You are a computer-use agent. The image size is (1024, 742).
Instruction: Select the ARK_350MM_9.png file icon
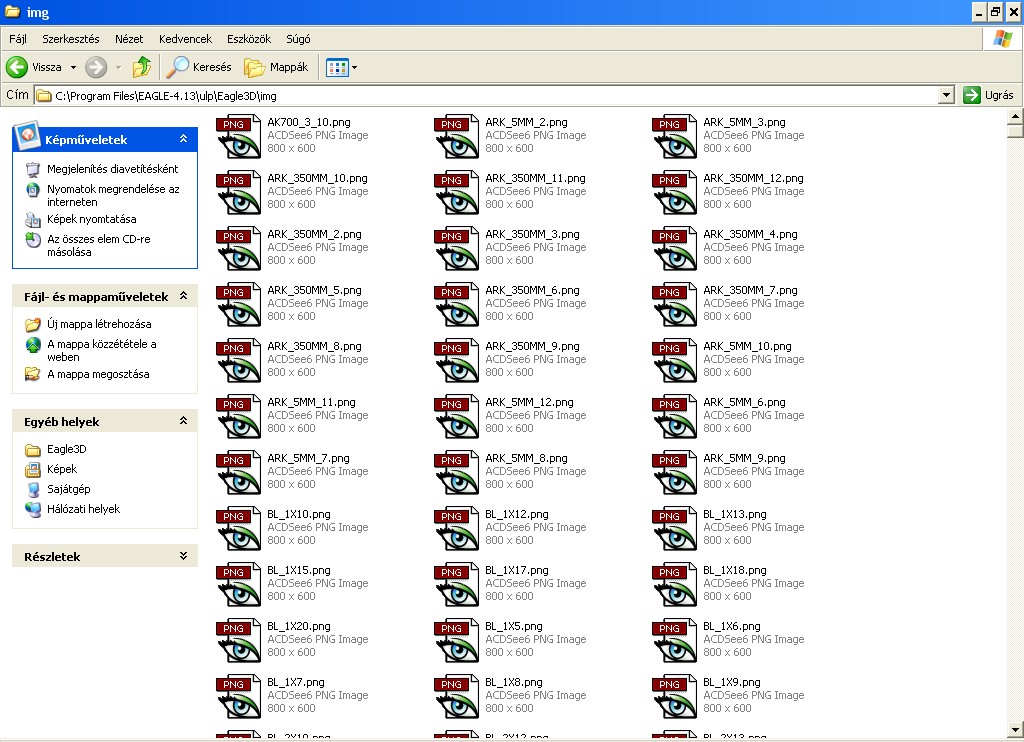[x=456, y=361]
